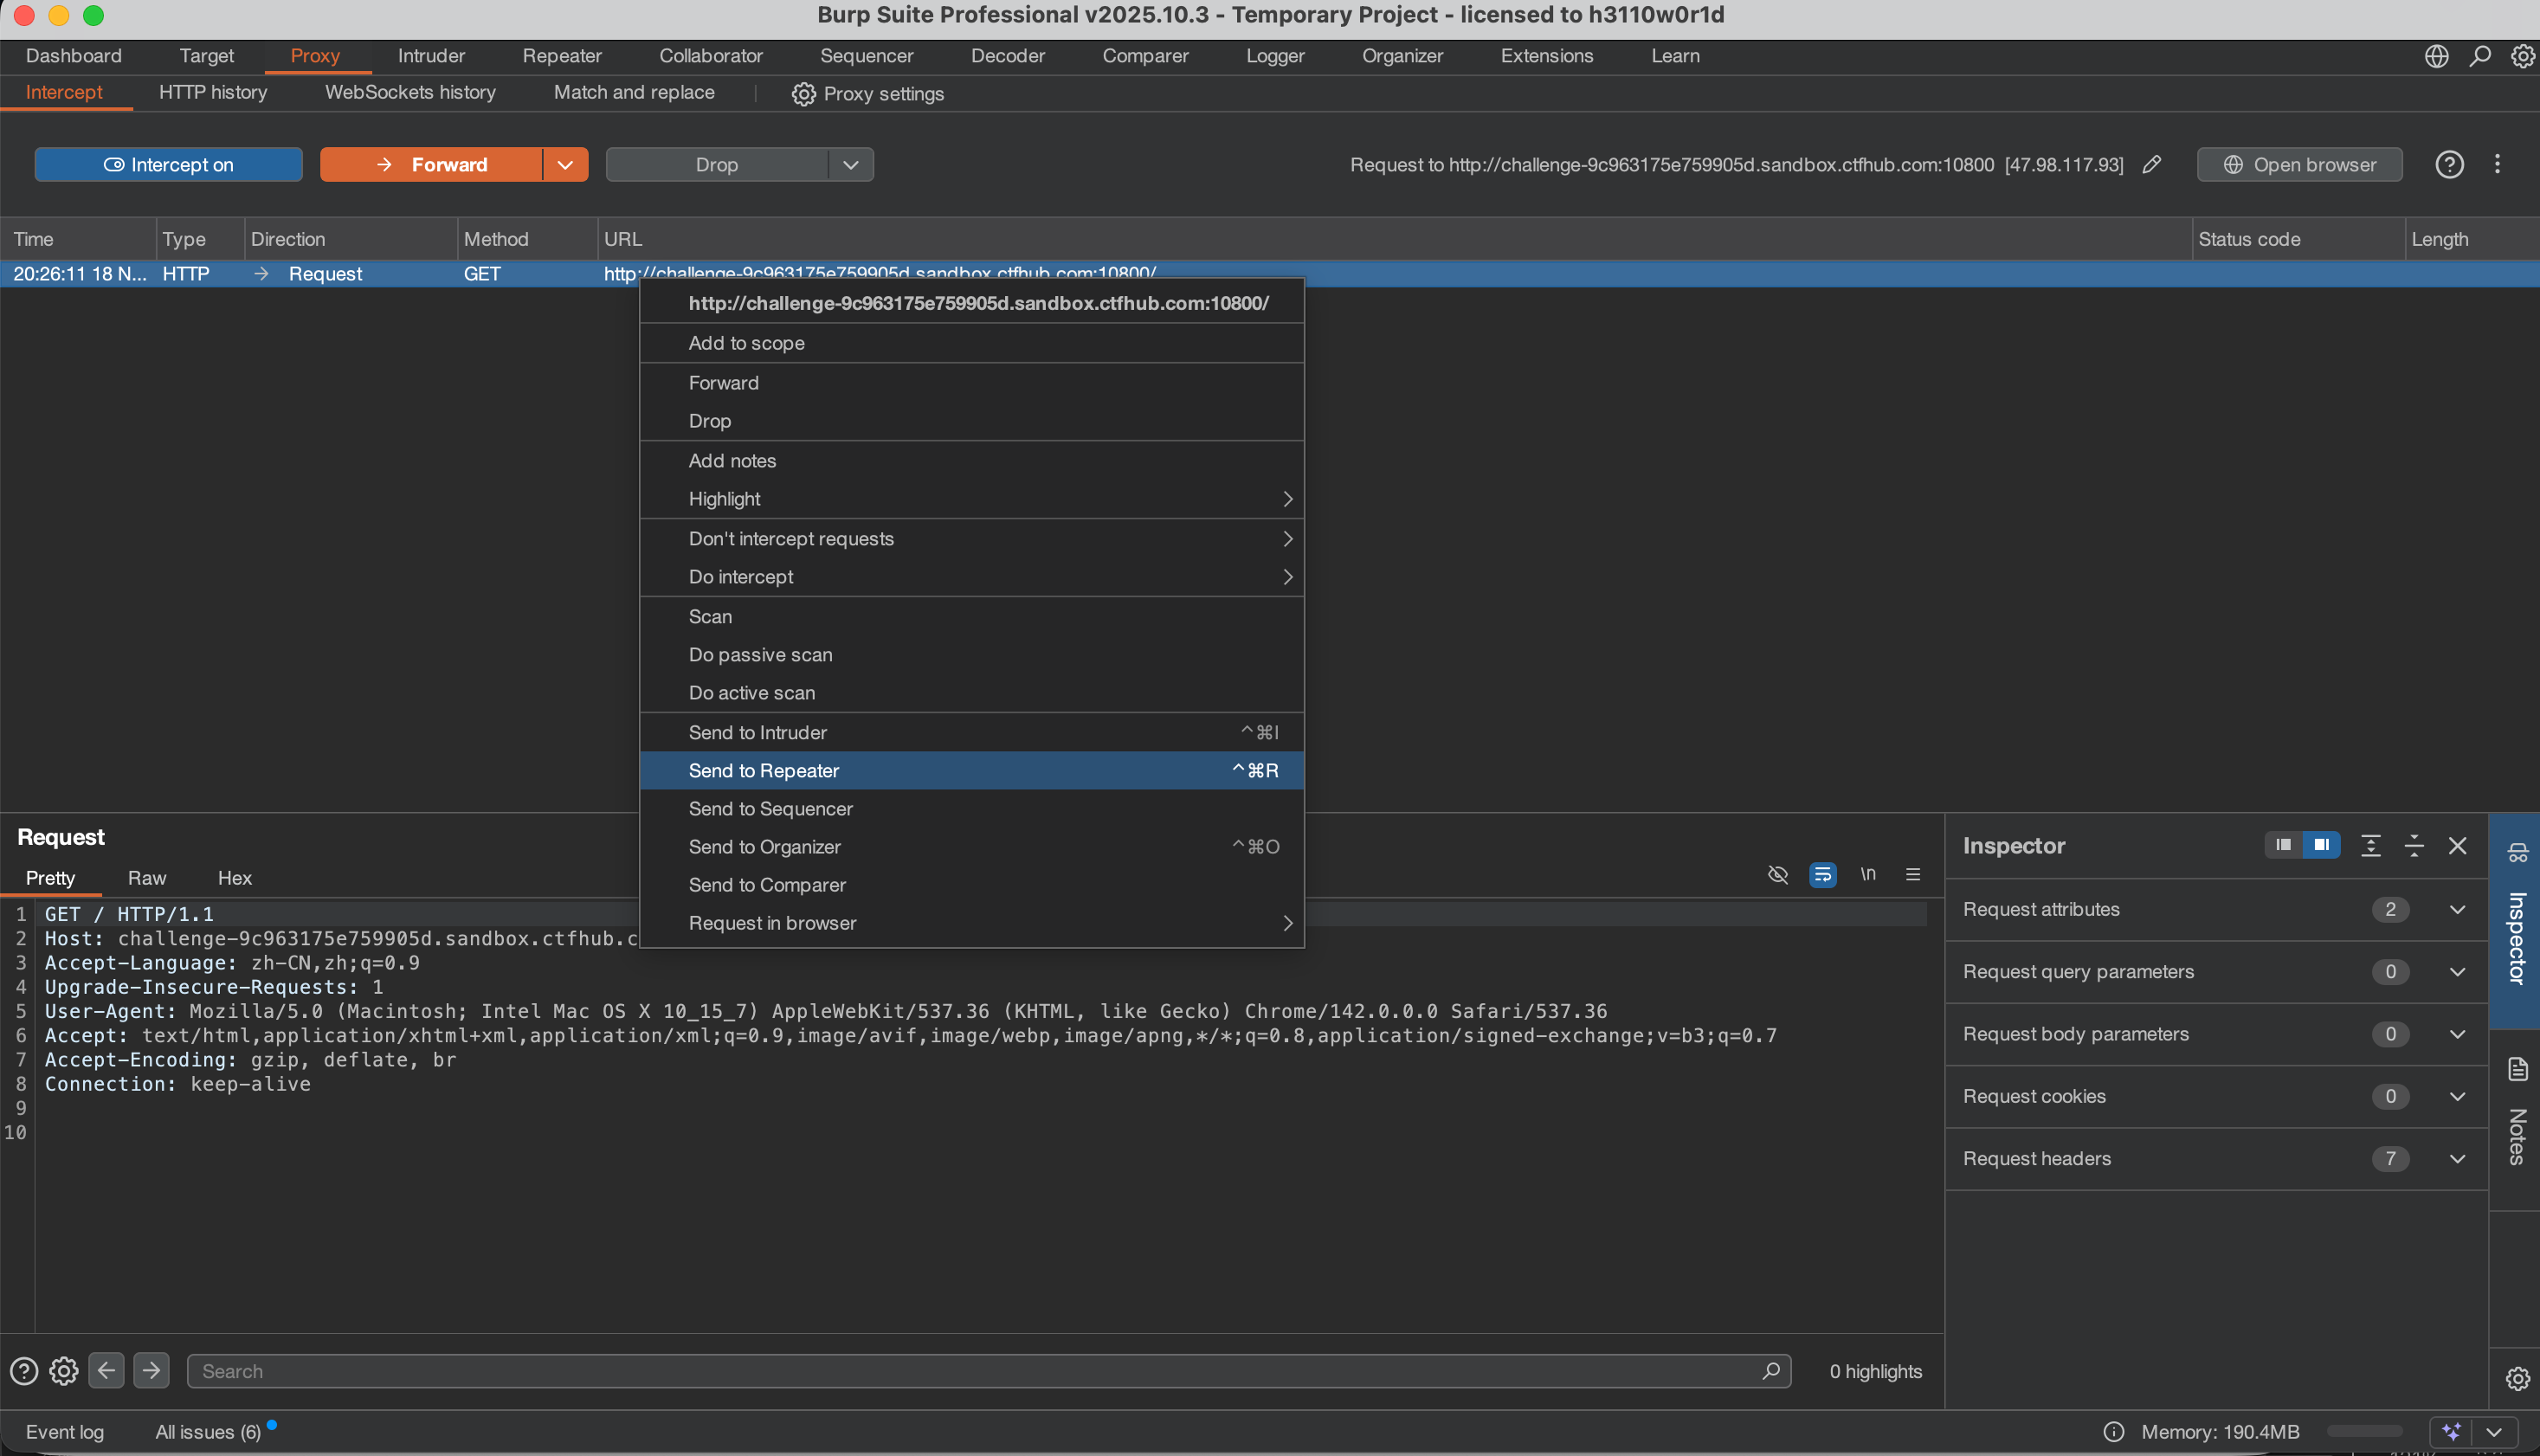
Task: Toggle hide message editor eye-slash icon
Action: pos(1777,875)
